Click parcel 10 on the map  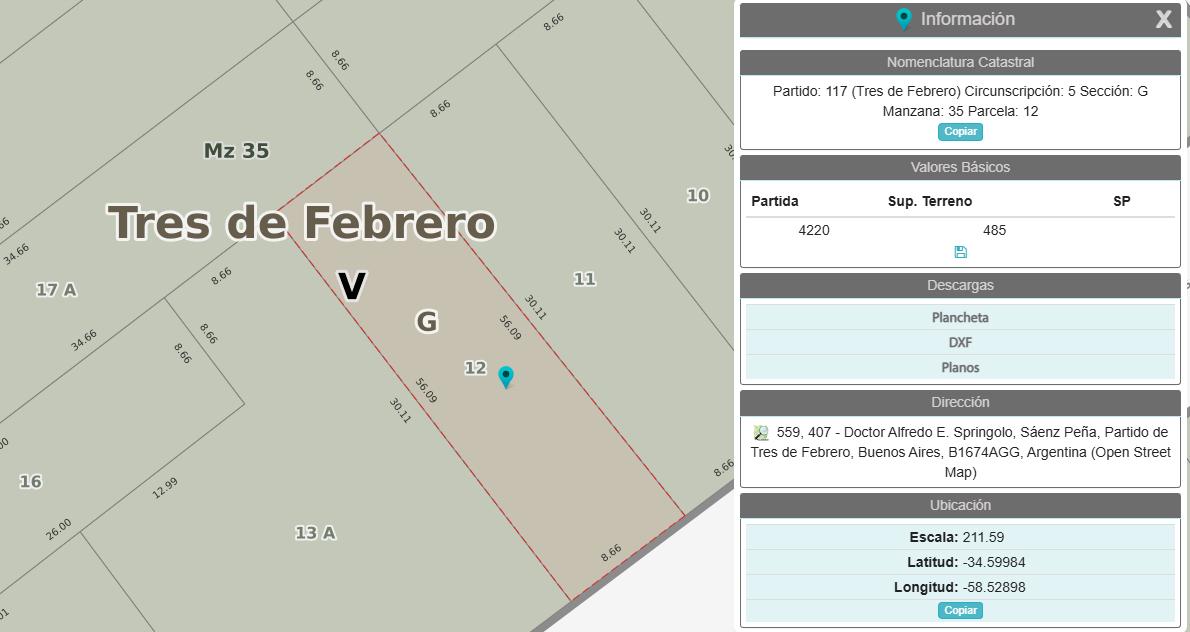point(697,195)
